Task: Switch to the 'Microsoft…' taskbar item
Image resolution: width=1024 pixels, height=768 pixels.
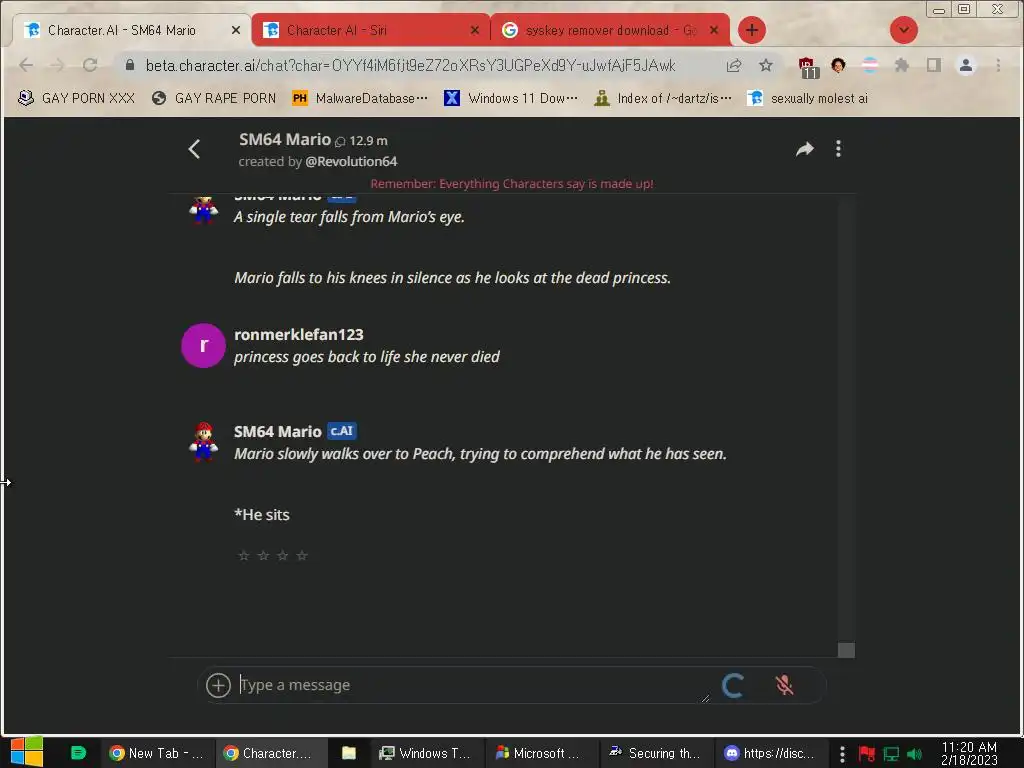Action: coord(542,753)
